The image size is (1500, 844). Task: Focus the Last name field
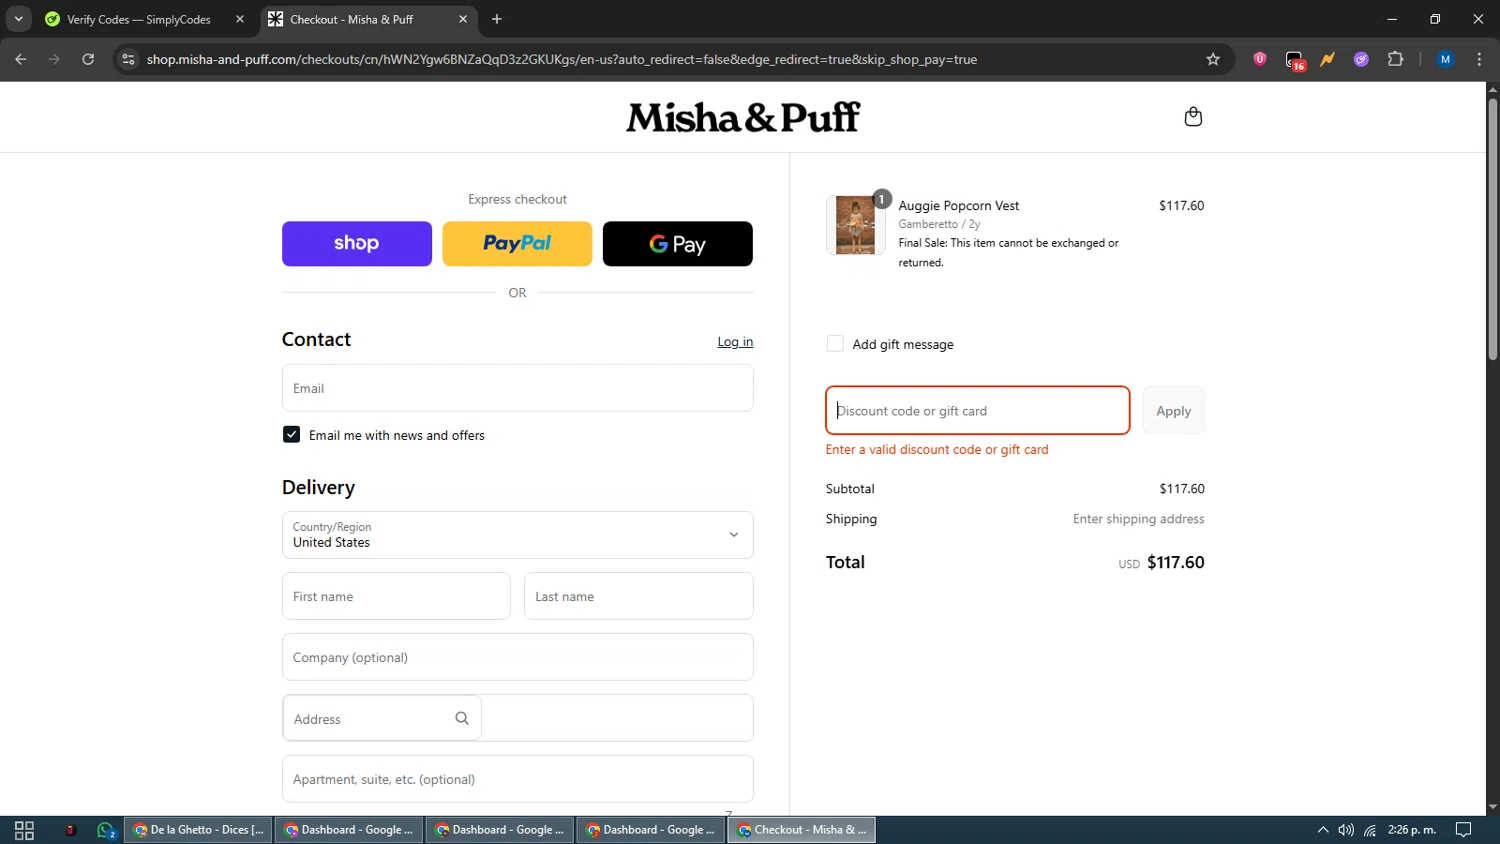pyautogui.click(x=638, y=596)
